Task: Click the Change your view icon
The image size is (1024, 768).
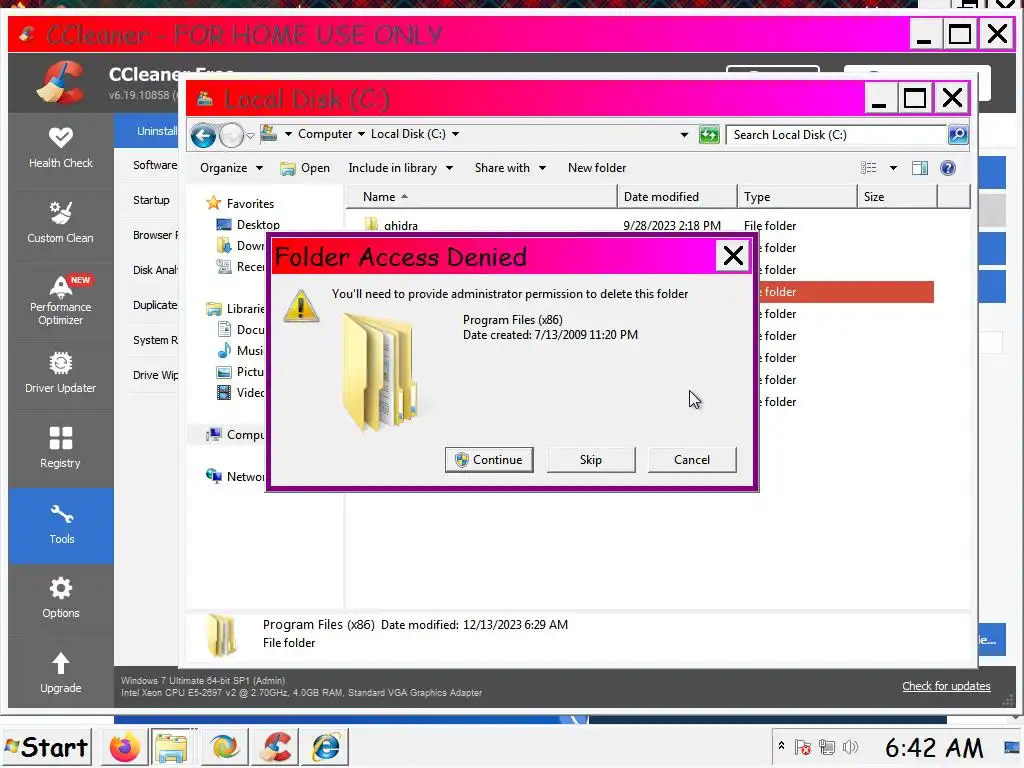Action: click(x=868, y=168)
